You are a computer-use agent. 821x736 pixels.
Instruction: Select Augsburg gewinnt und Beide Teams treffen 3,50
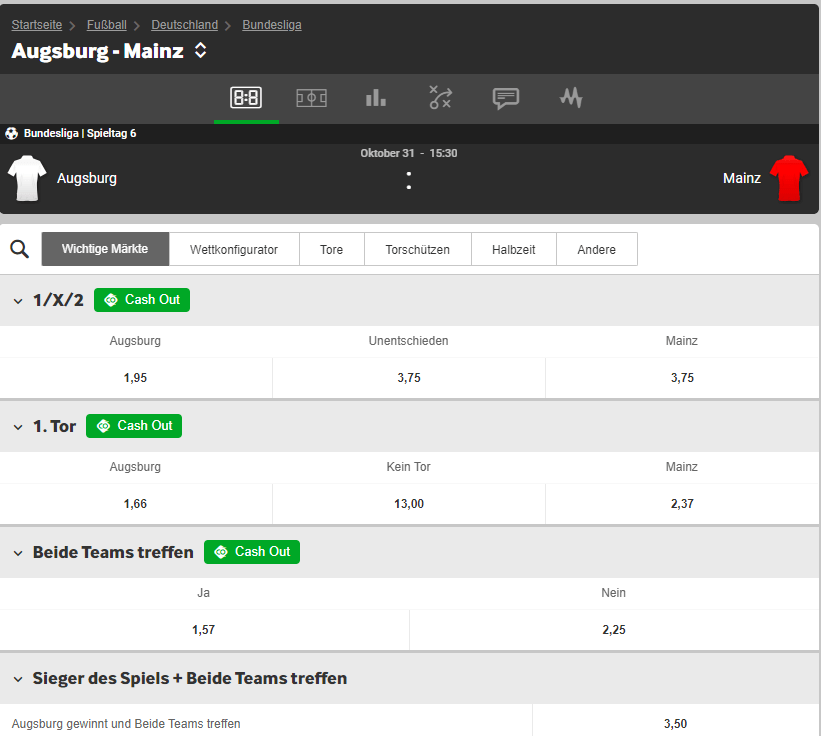click(x=675, y=723)
